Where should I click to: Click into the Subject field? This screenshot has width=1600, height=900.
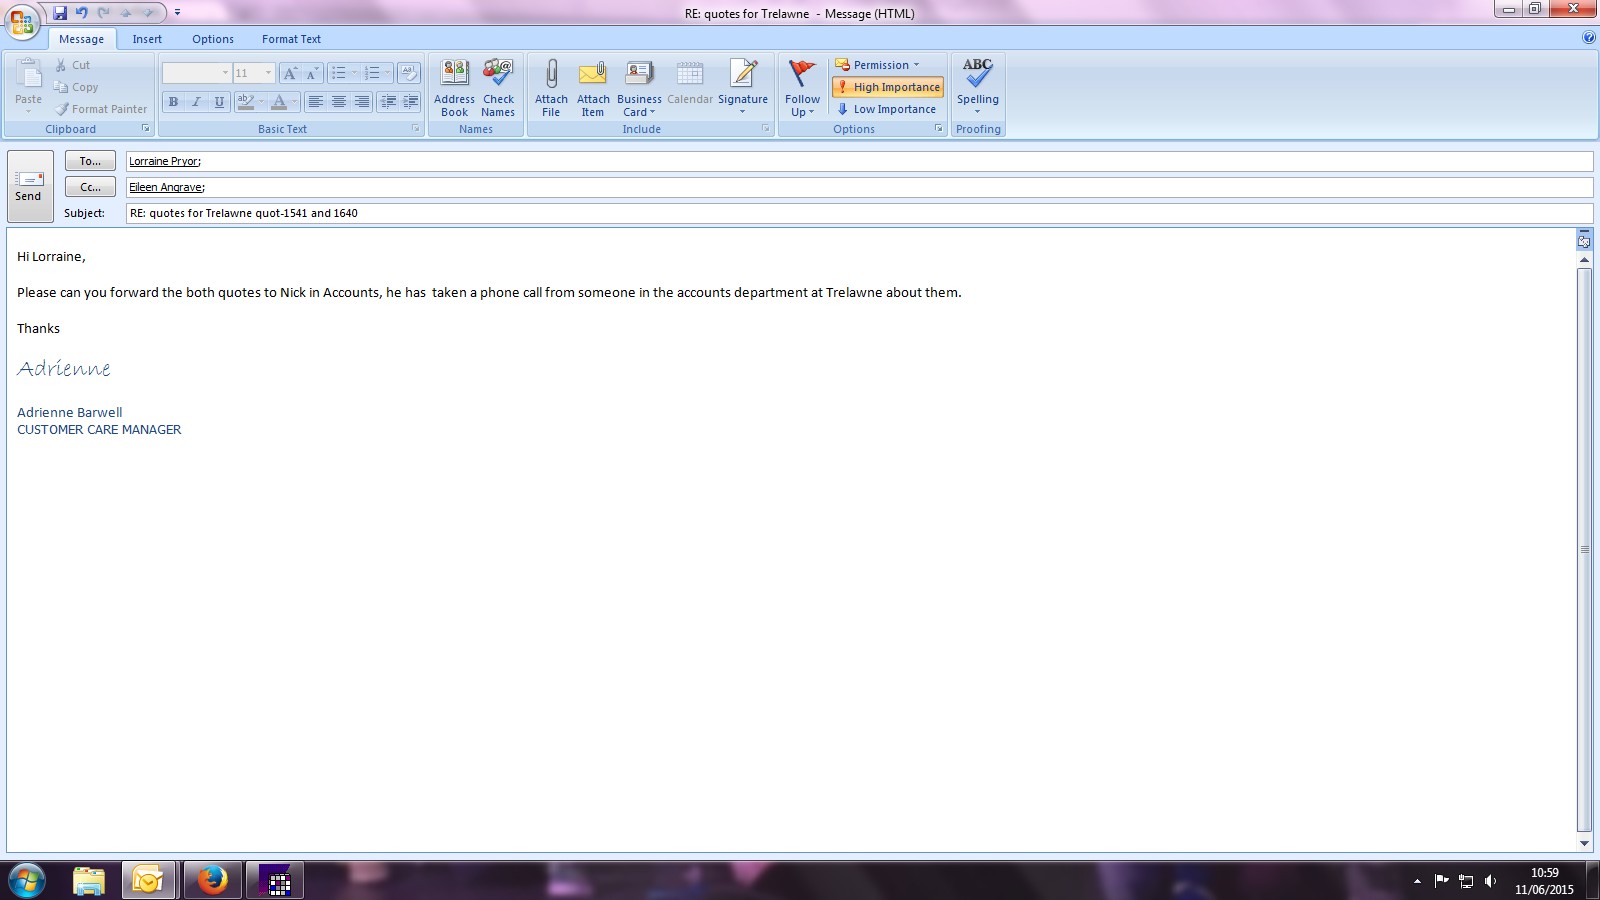[x=858, y=213]
